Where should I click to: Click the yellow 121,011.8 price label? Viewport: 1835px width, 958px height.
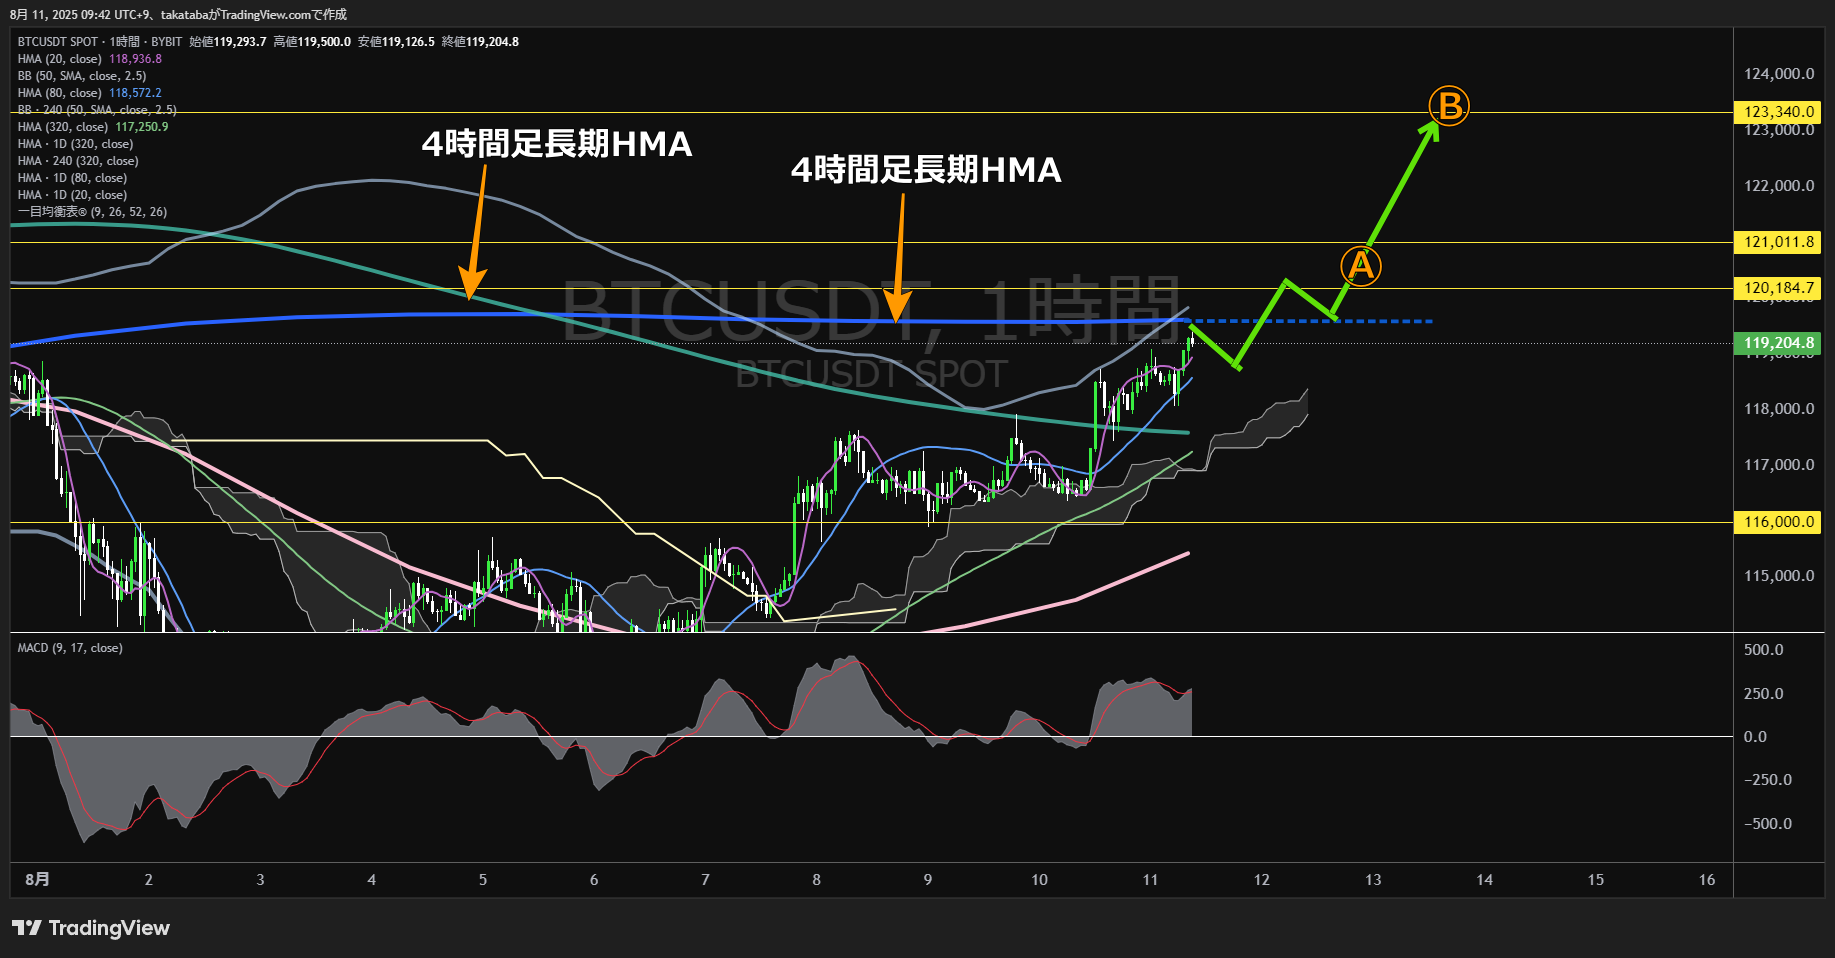(x=1778, y=242)
